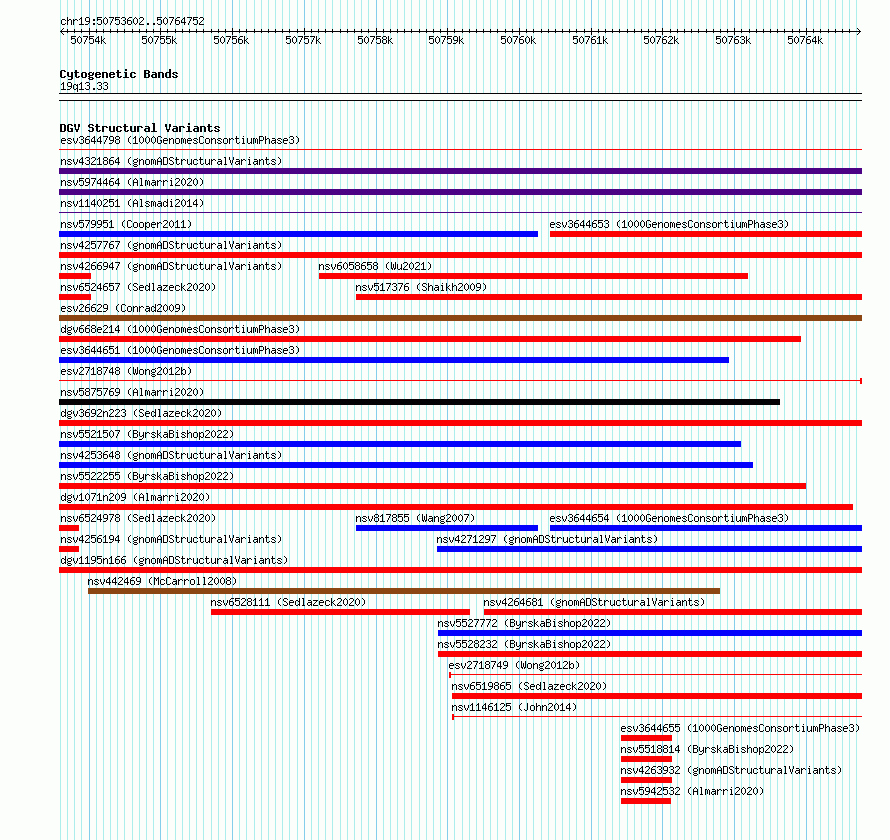Image resolution: width=890 pixels, height=840 pixels.
Task: Select the short red bar under nsv5942532
Action: pyautogui.click(x=646, y=801)
